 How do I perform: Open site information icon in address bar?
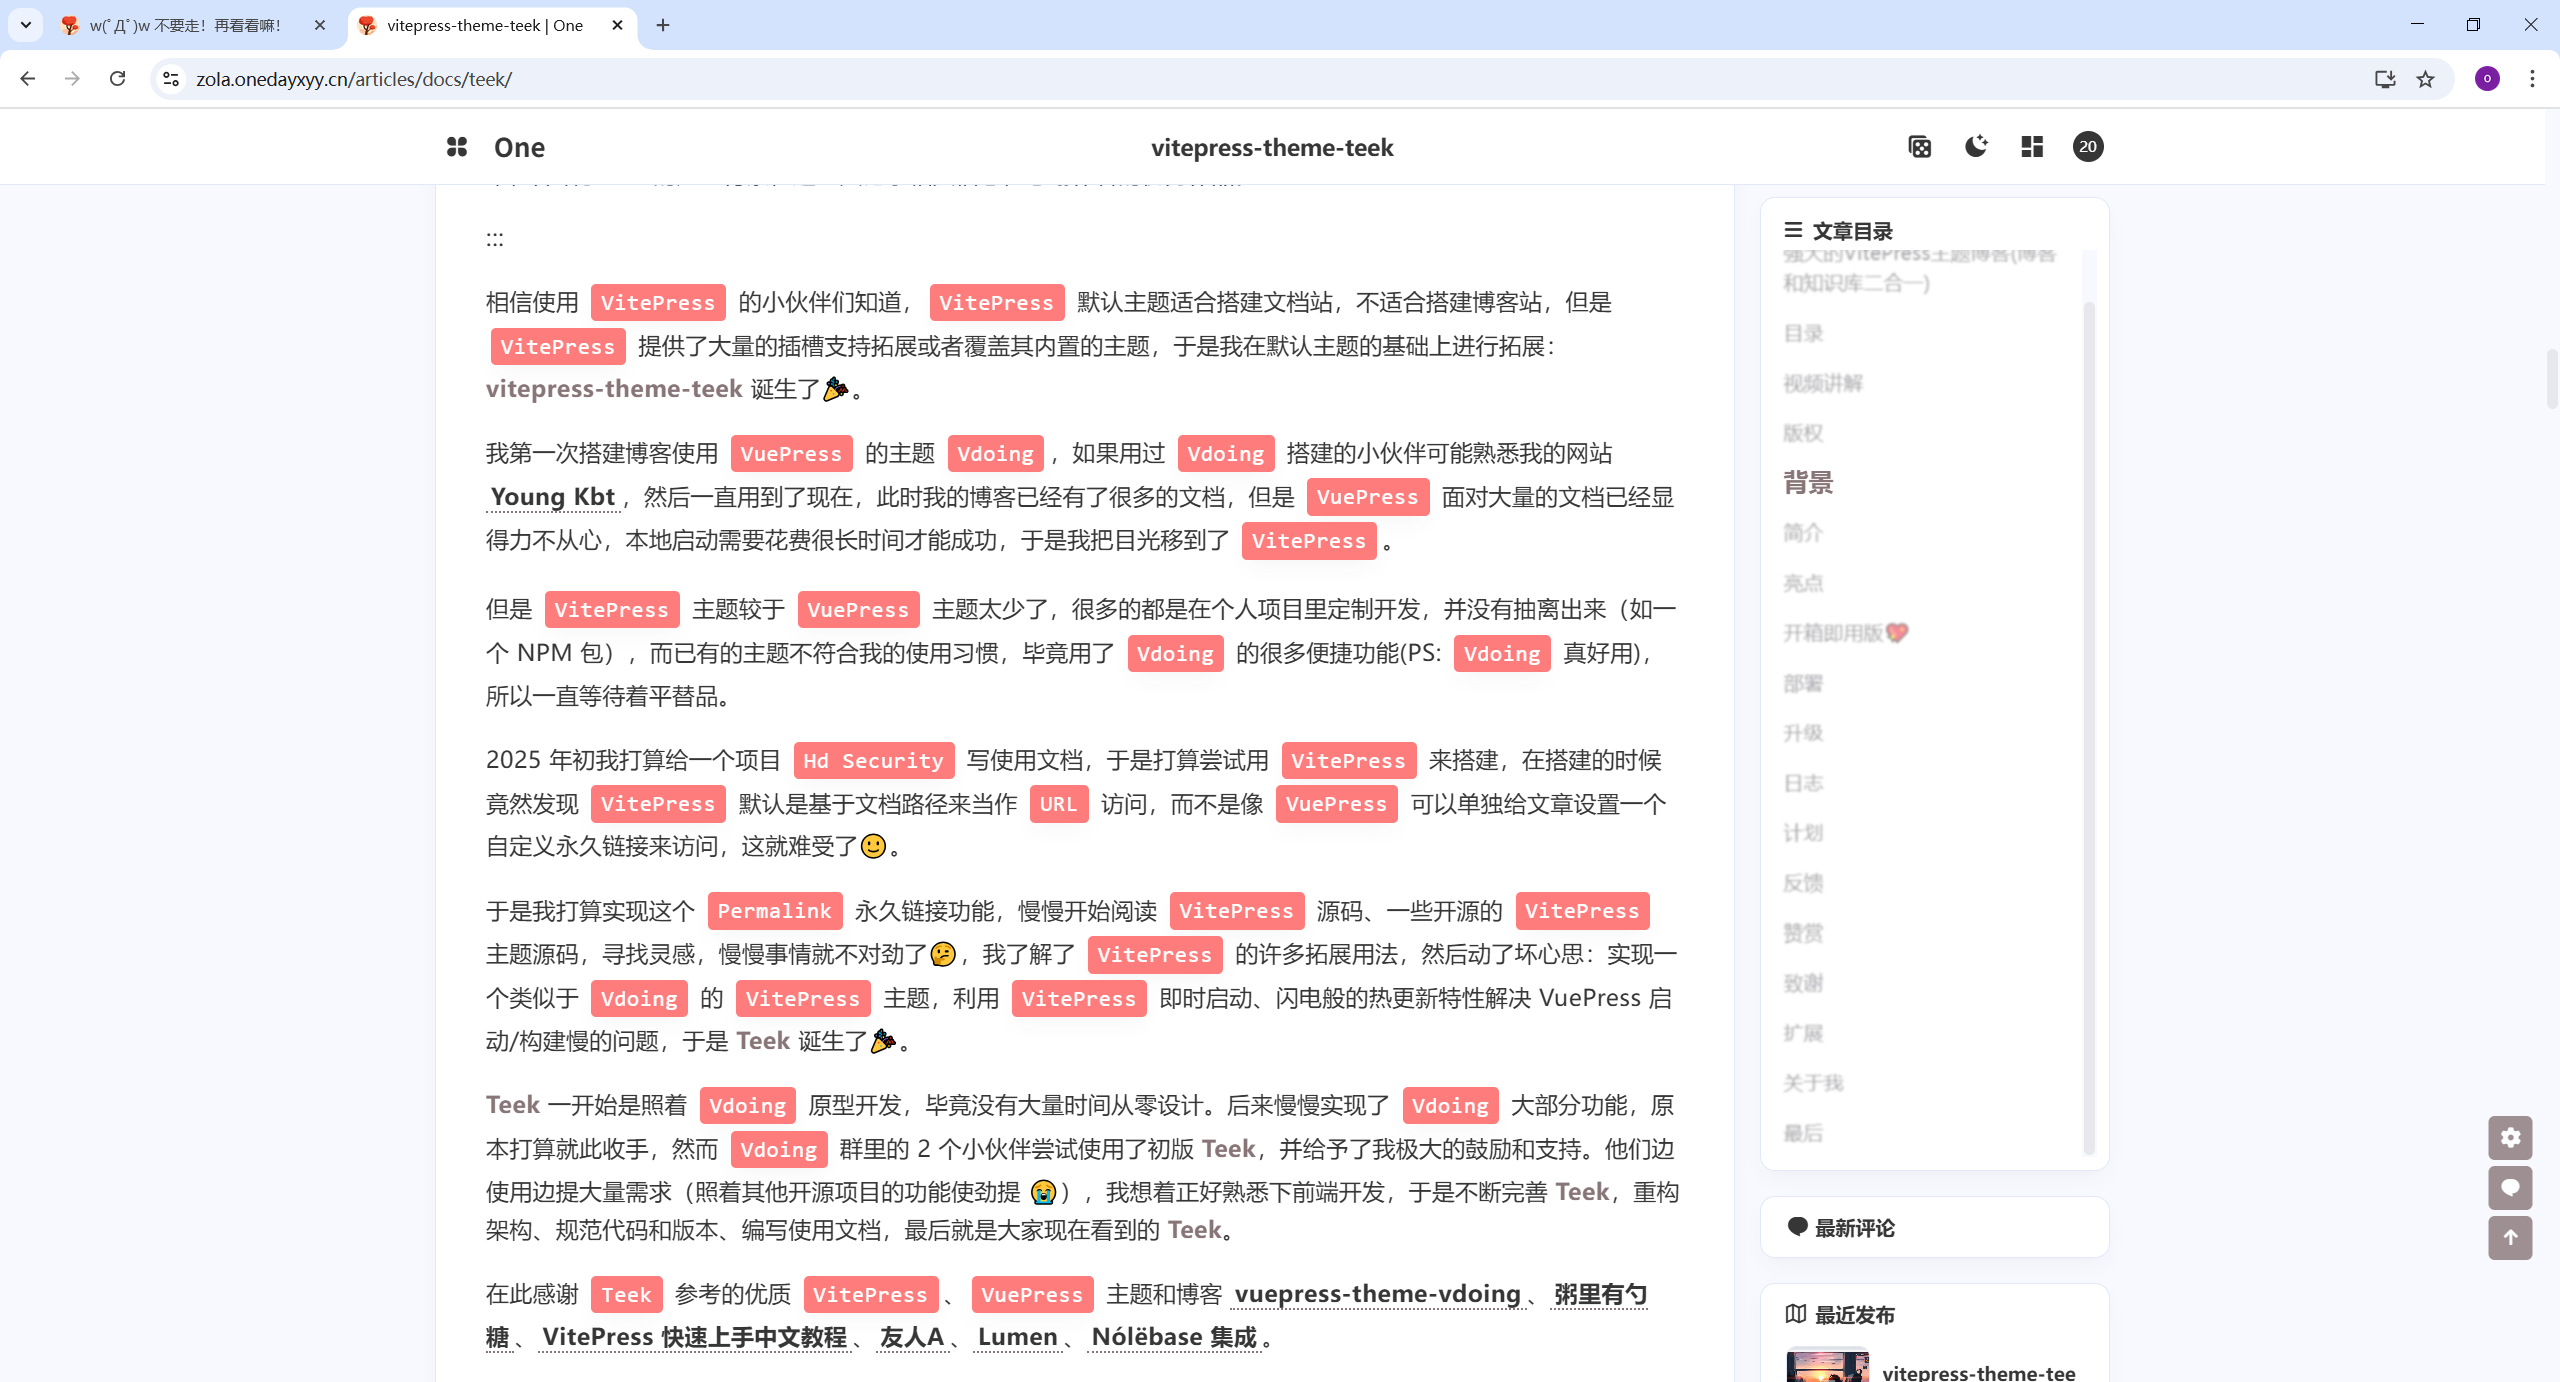point(171,79)
